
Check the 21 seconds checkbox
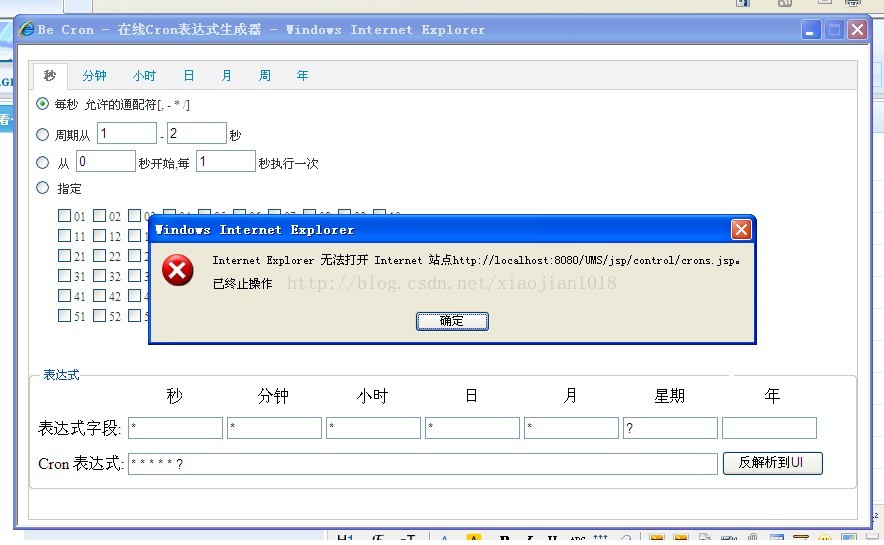[x=64, y=256]
